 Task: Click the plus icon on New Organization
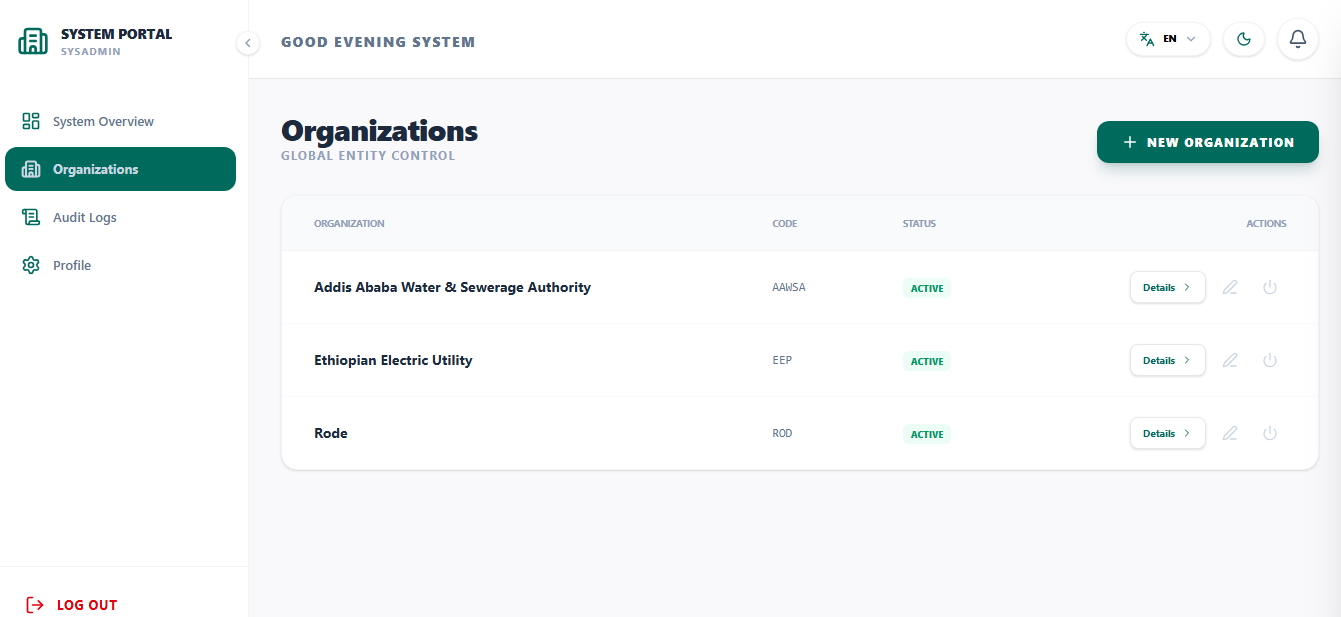point(1130,142)
